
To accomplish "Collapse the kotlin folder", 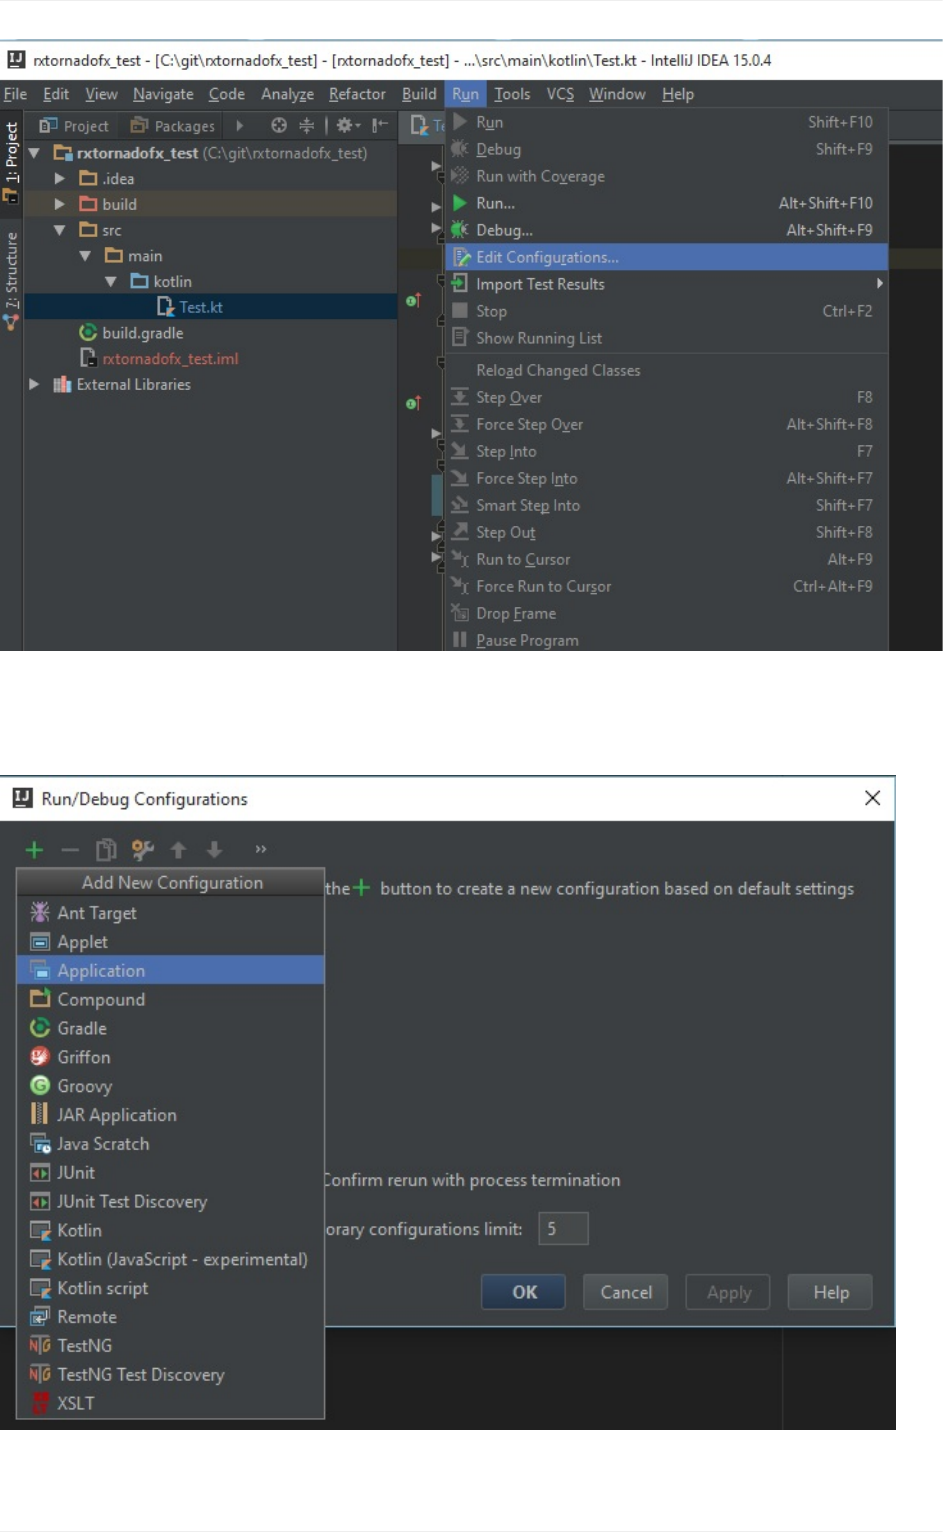I will point(111,282).
